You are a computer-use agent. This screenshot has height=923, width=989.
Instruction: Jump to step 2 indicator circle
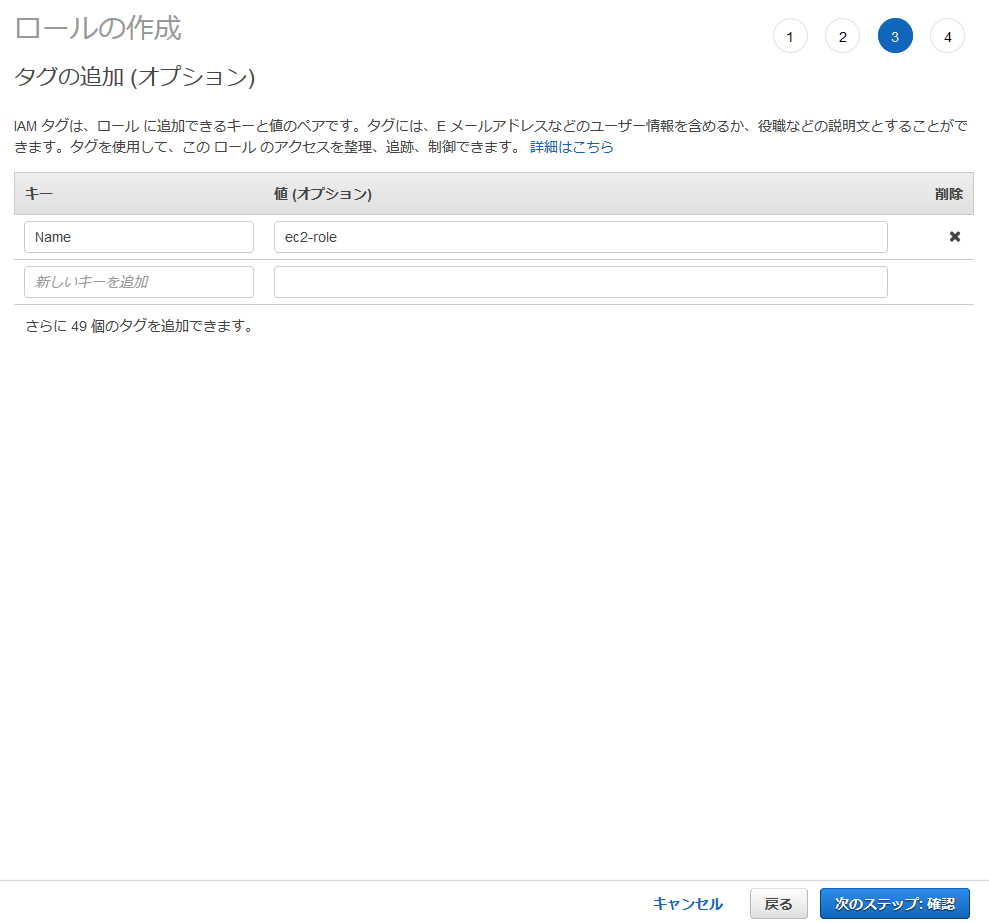coord(842,37)
